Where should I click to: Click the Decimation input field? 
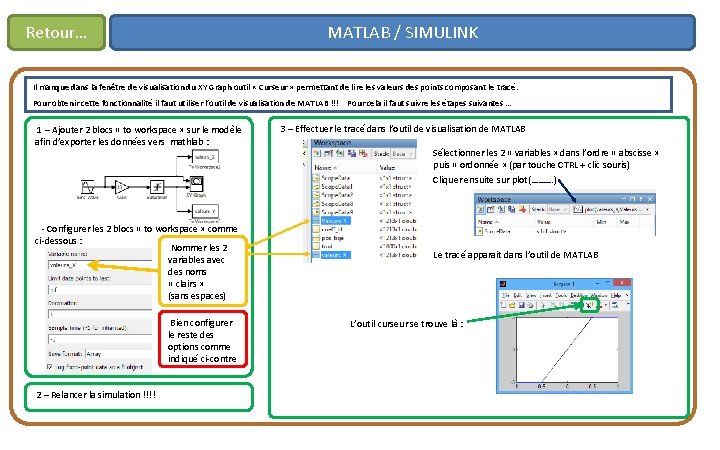[100, 314]
